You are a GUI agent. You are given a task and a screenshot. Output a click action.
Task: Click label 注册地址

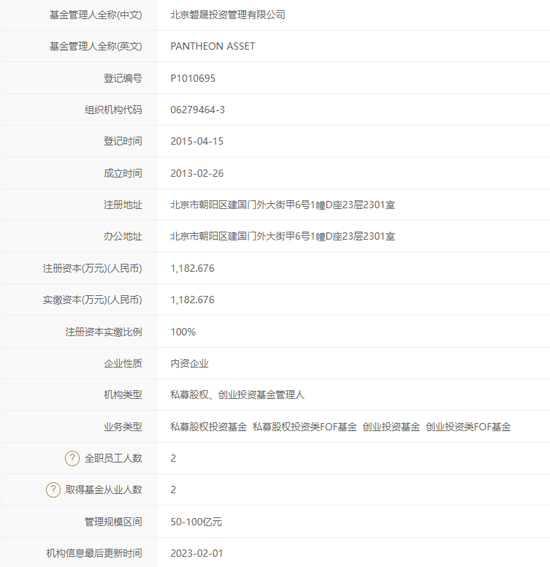pos(123,205)
